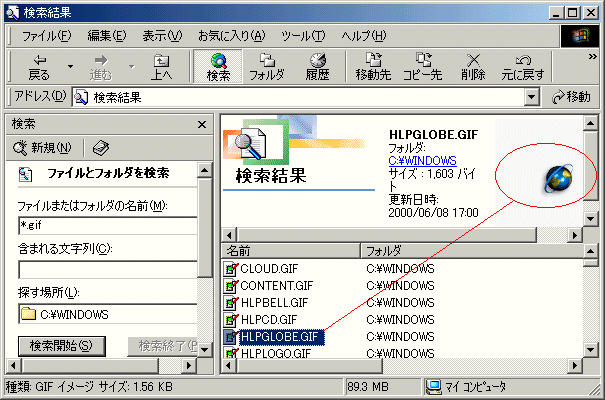Image resolution: width=605 pixels, height=400 pixels.
Task: Click the down arrow of search pane scrollbar
Action: click(x=204, y=349)
